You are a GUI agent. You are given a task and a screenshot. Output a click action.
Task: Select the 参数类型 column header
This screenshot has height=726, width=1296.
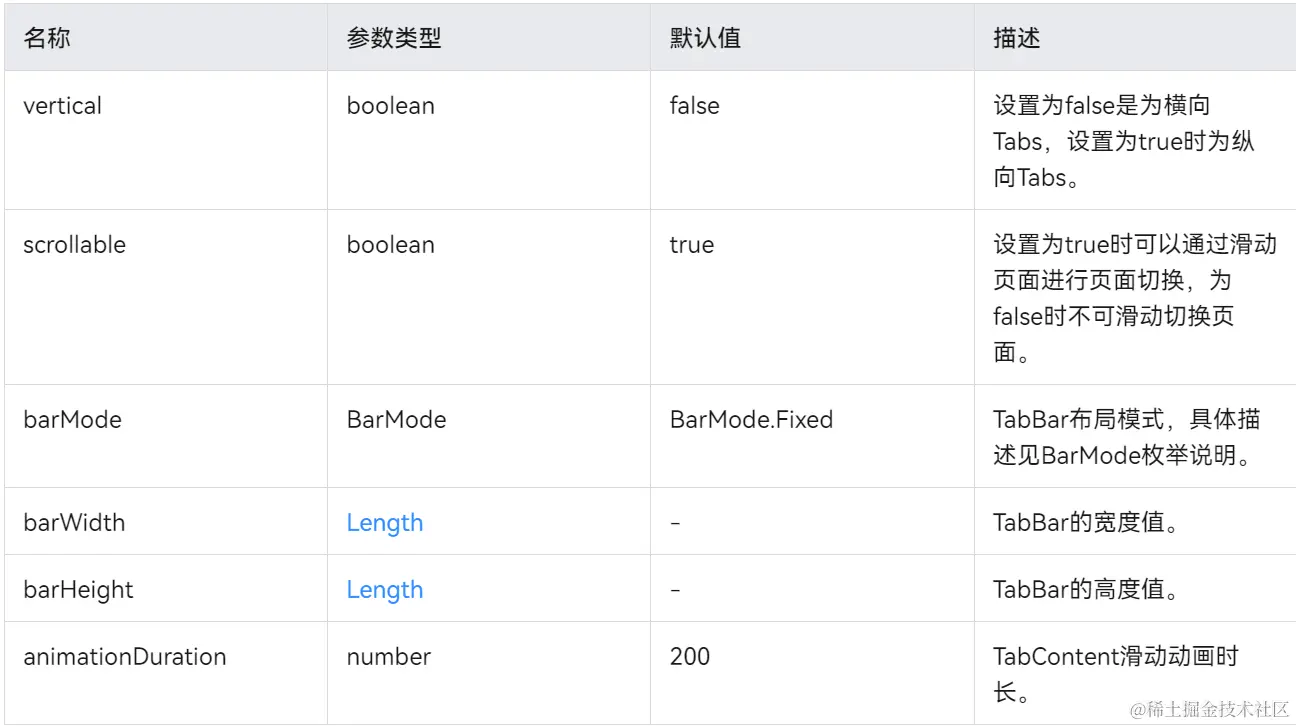[x=394, y=38]
